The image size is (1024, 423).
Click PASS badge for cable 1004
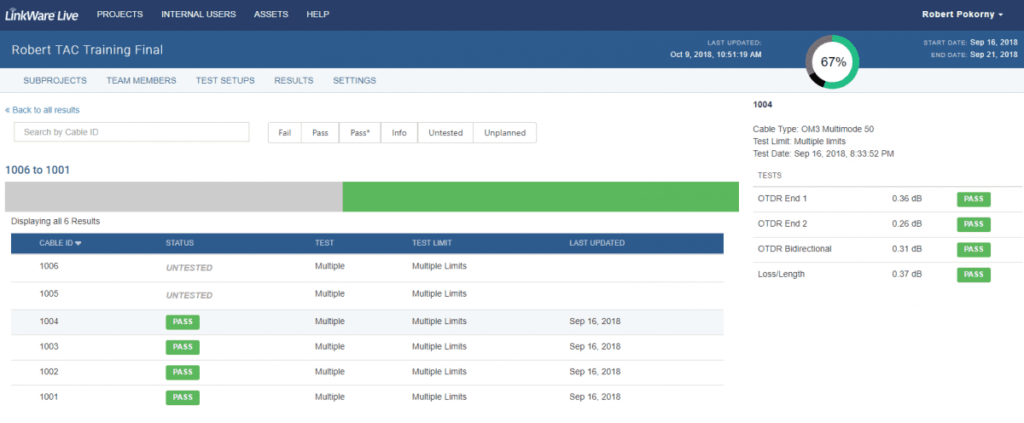click(182, 321)
